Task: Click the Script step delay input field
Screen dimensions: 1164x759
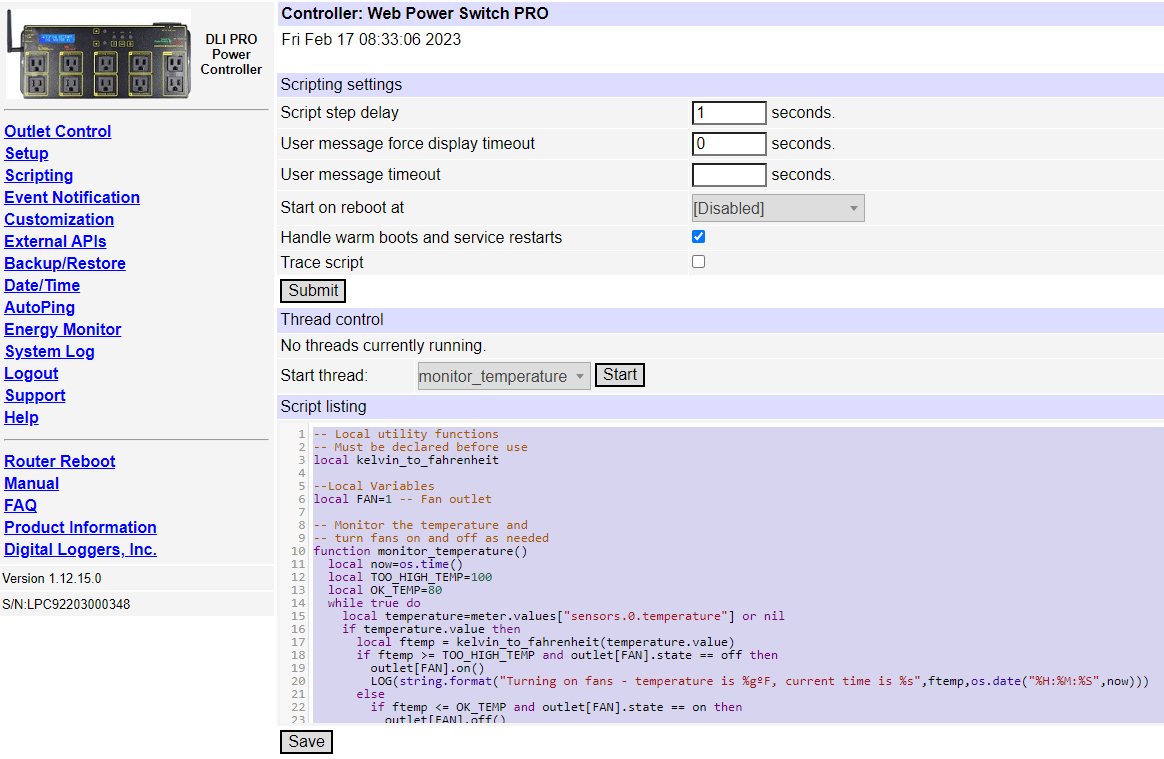Action: 728,113
